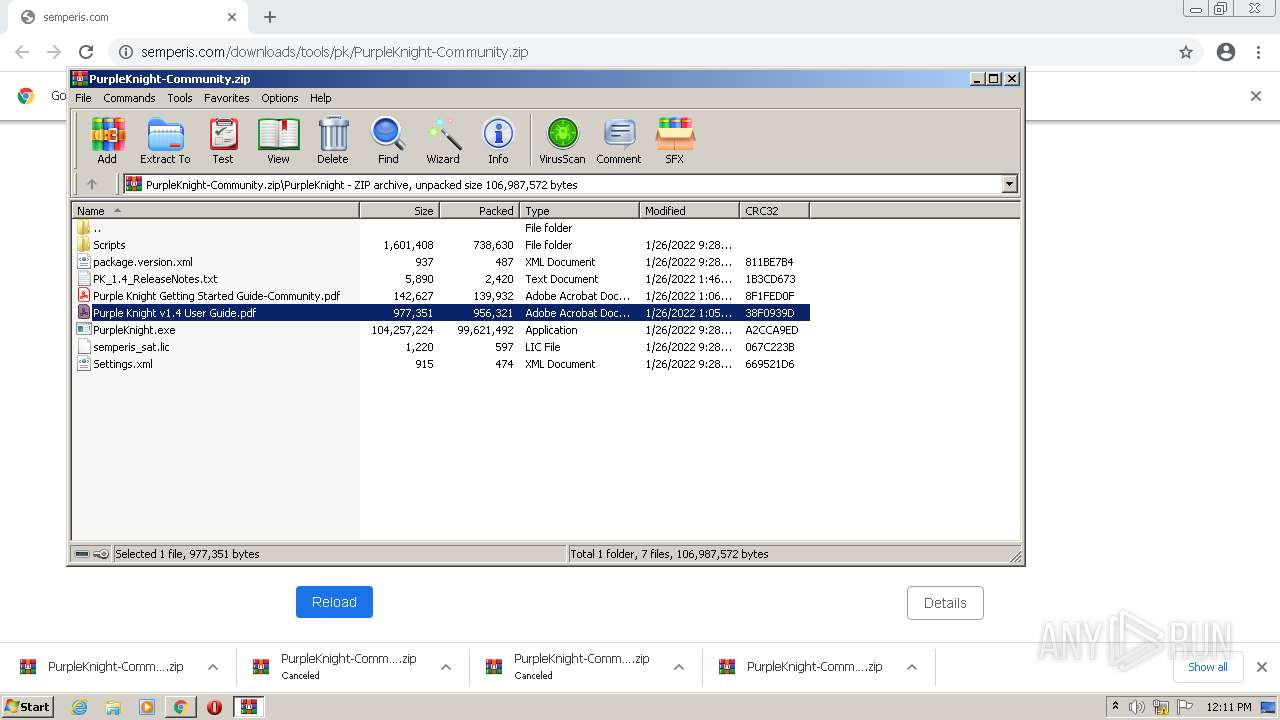Viewport: 1280px width, 720px height.
Task: Click the Windows Start button
Action: (28, 707)
